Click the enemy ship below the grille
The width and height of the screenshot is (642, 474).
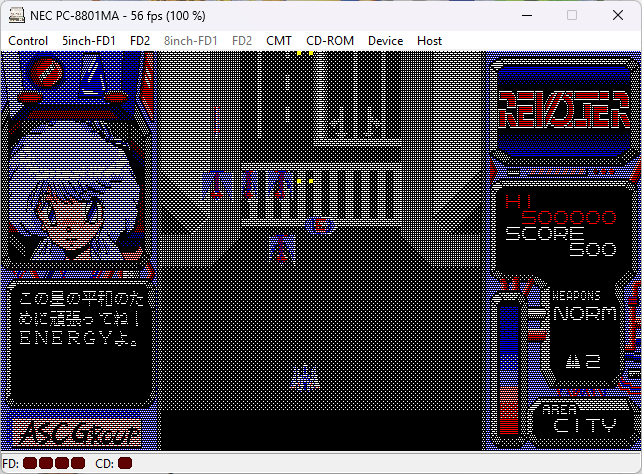282,248
